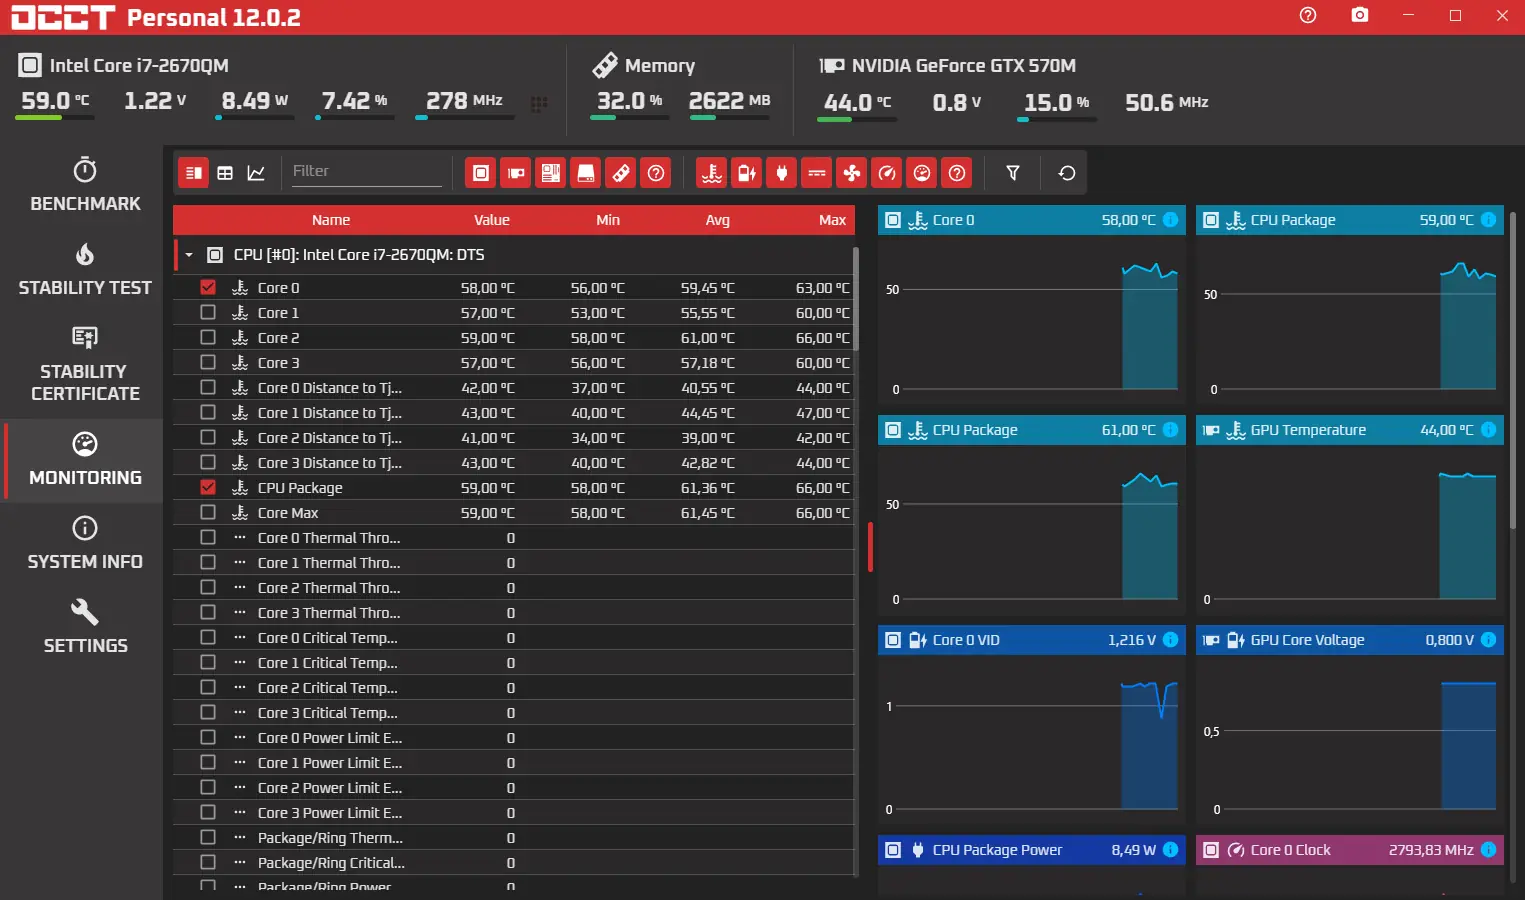1525x900 pixels.
Task: Toggle the CPU hardware filter icon
Action: pyautogui.click(x=481, y=173)
